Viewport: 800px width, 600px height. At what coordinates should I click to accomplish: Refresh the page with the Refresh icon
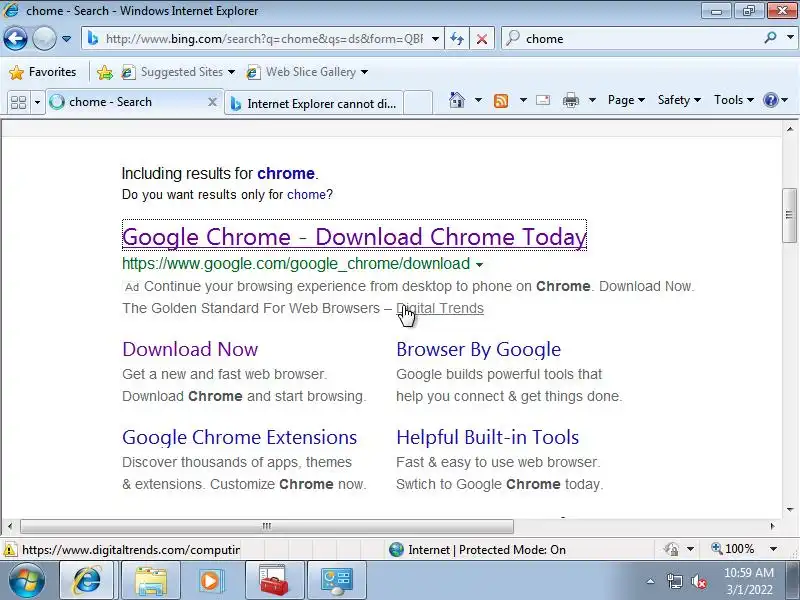[457, 39]
